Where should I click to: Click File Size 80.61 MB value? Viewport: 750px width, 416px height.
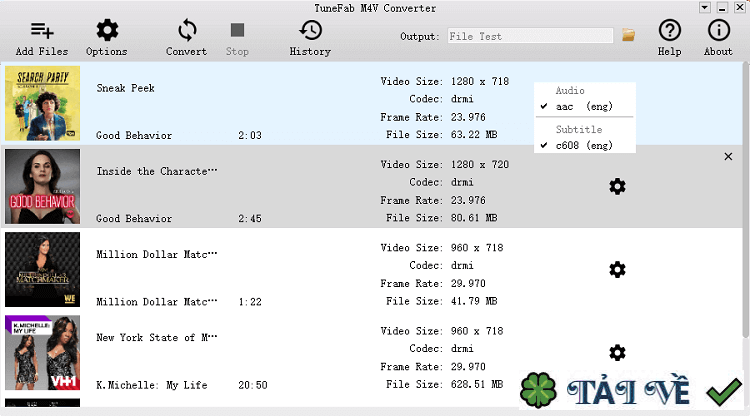(474, 218)
